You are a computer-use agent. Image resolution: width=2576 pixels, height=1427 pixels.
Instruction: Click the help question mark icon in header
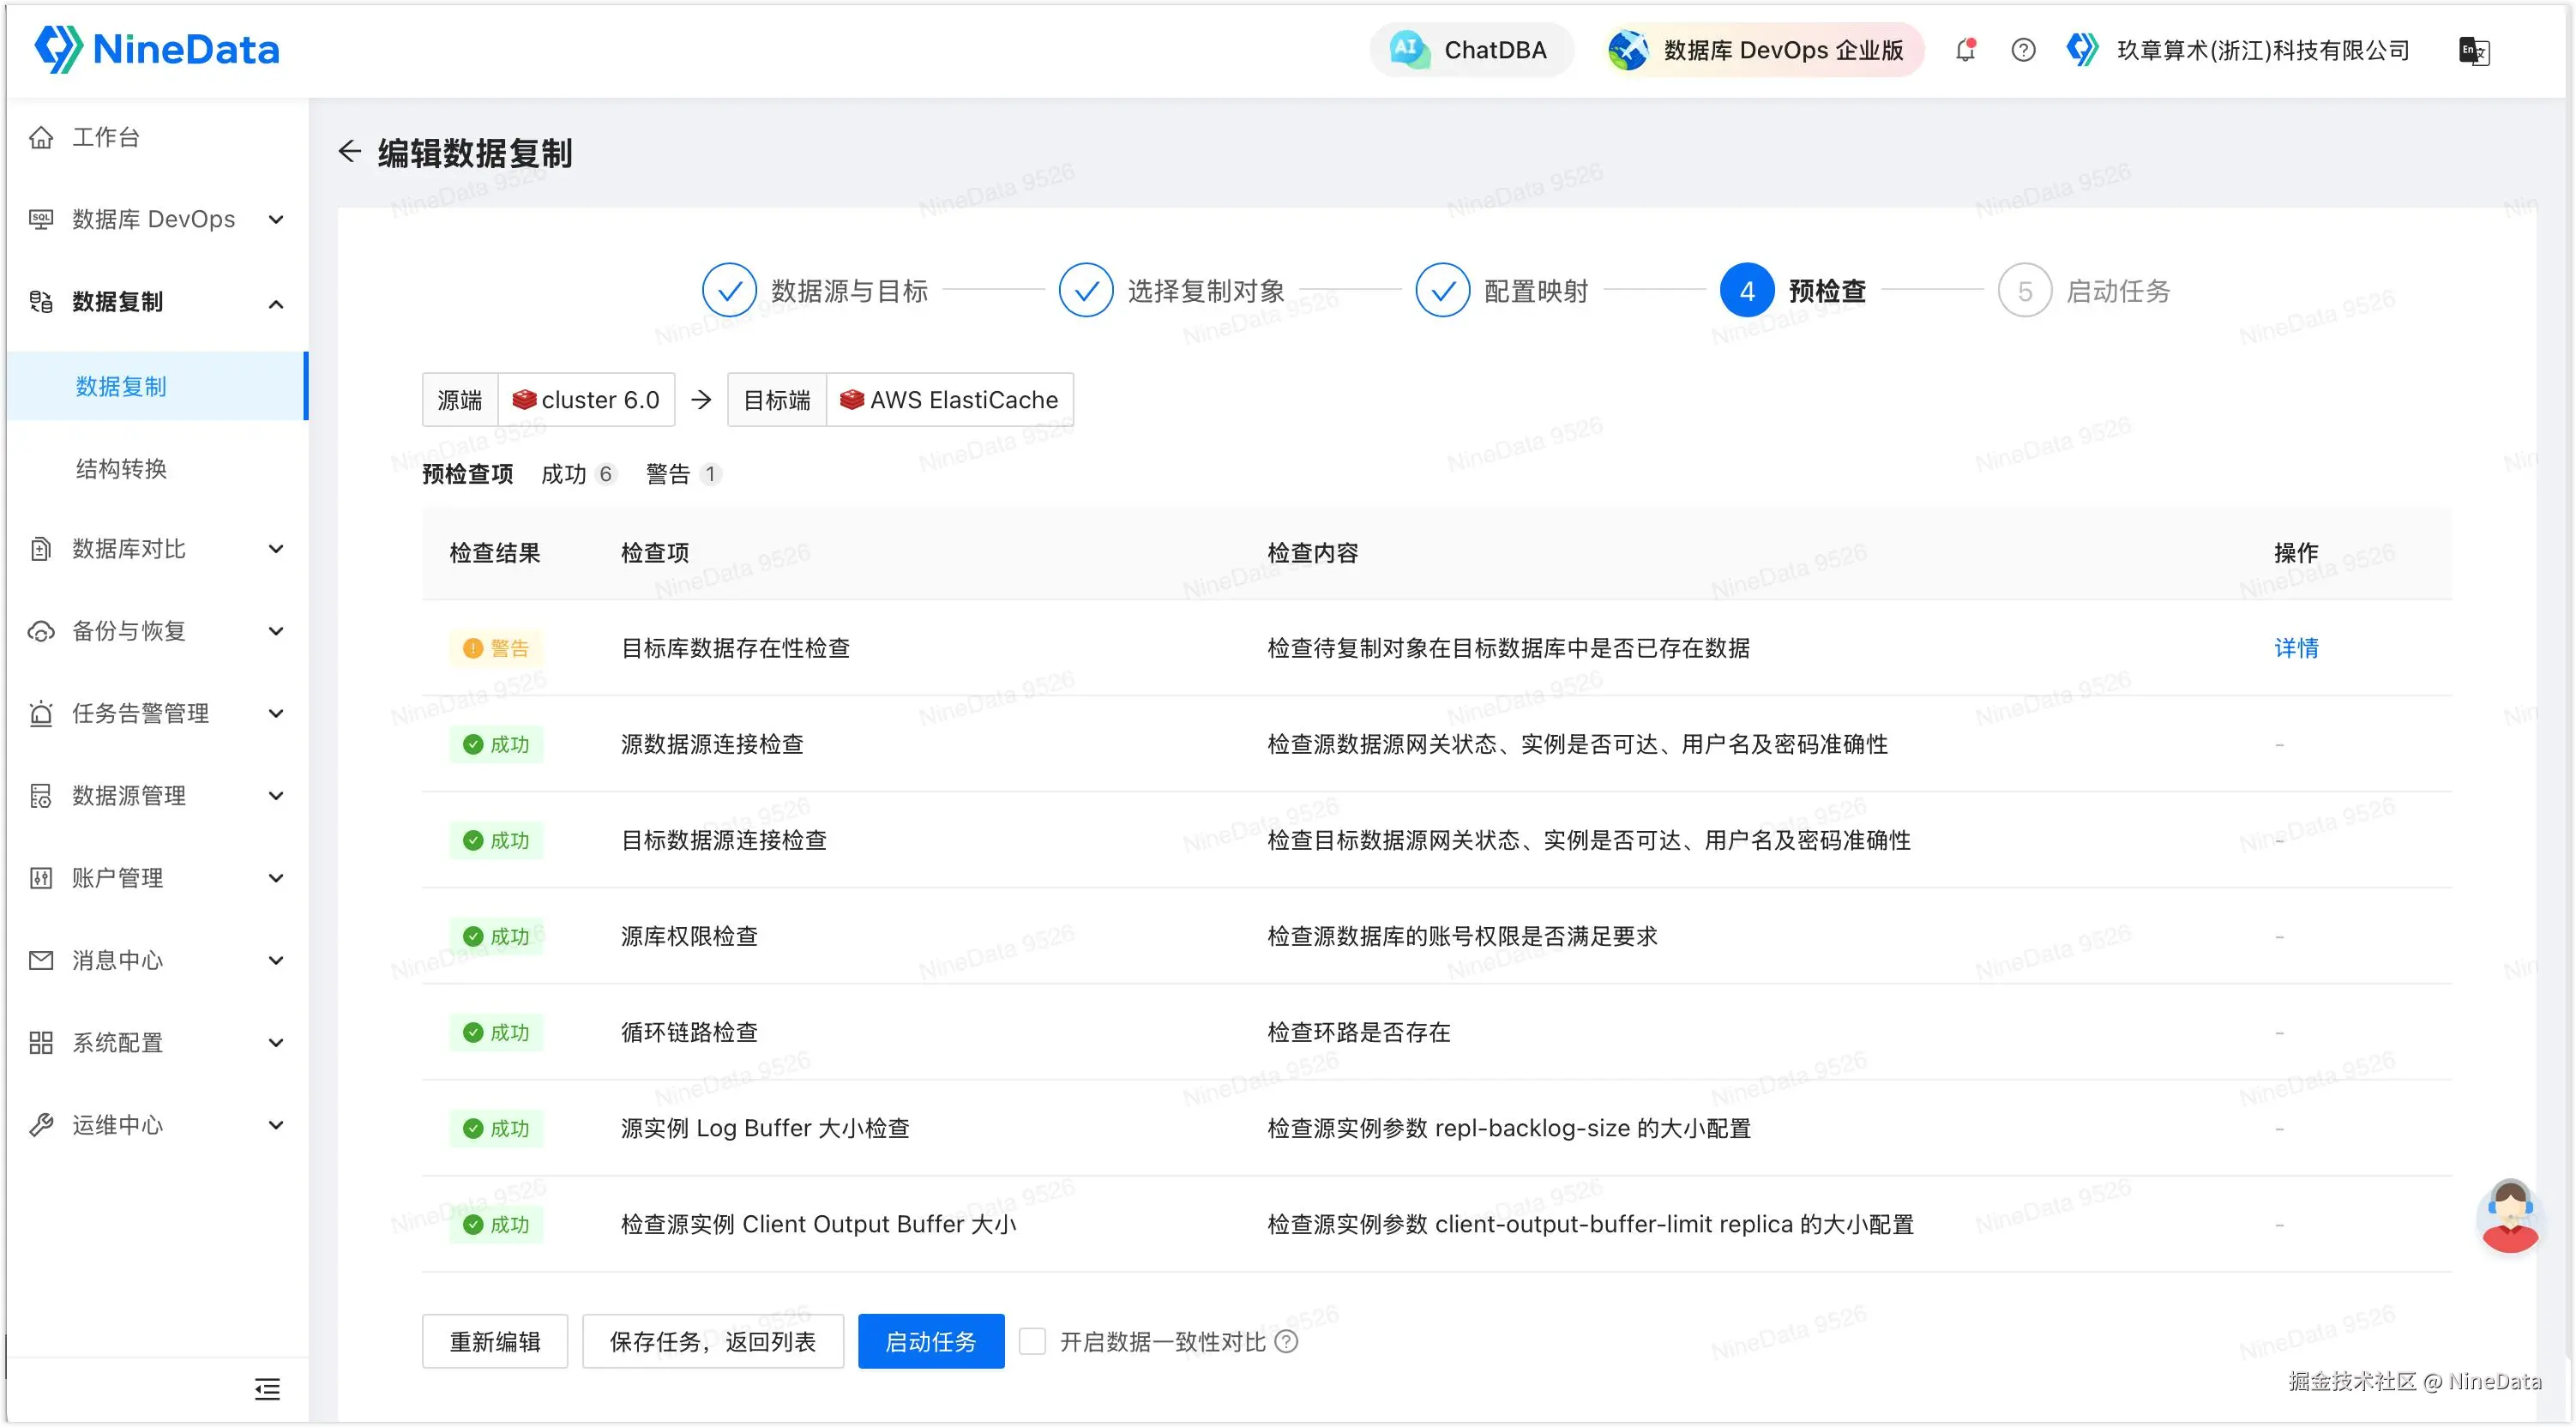click(x=2023, y=50)
